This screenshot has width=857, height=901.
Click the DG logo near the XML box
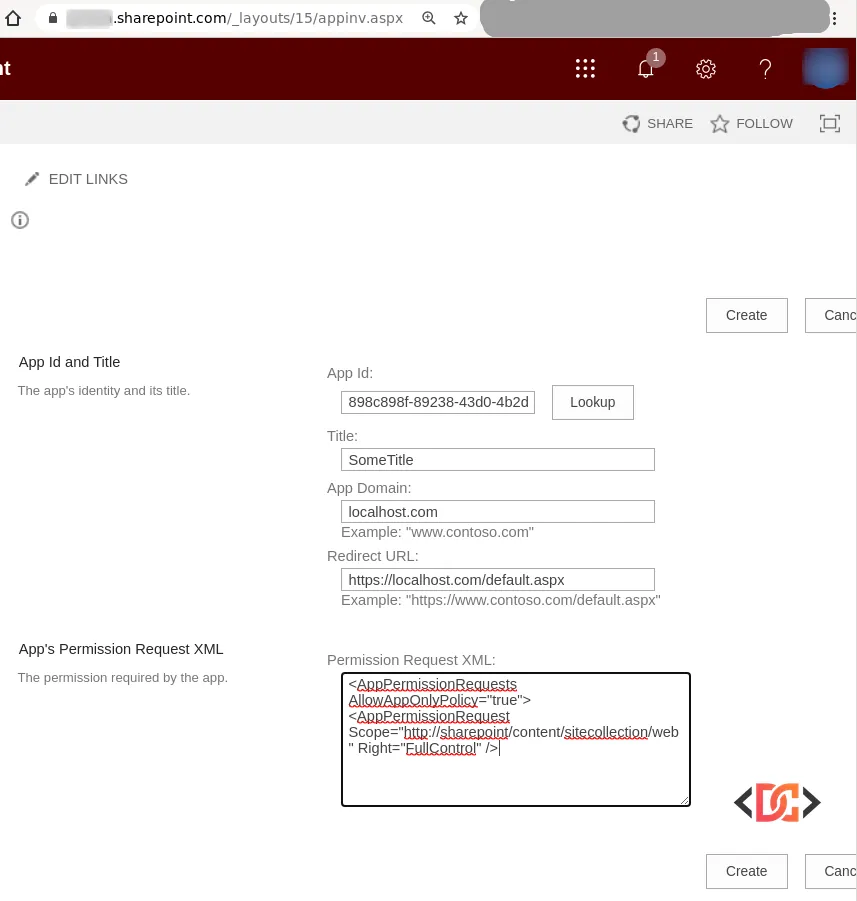[777, 801]
